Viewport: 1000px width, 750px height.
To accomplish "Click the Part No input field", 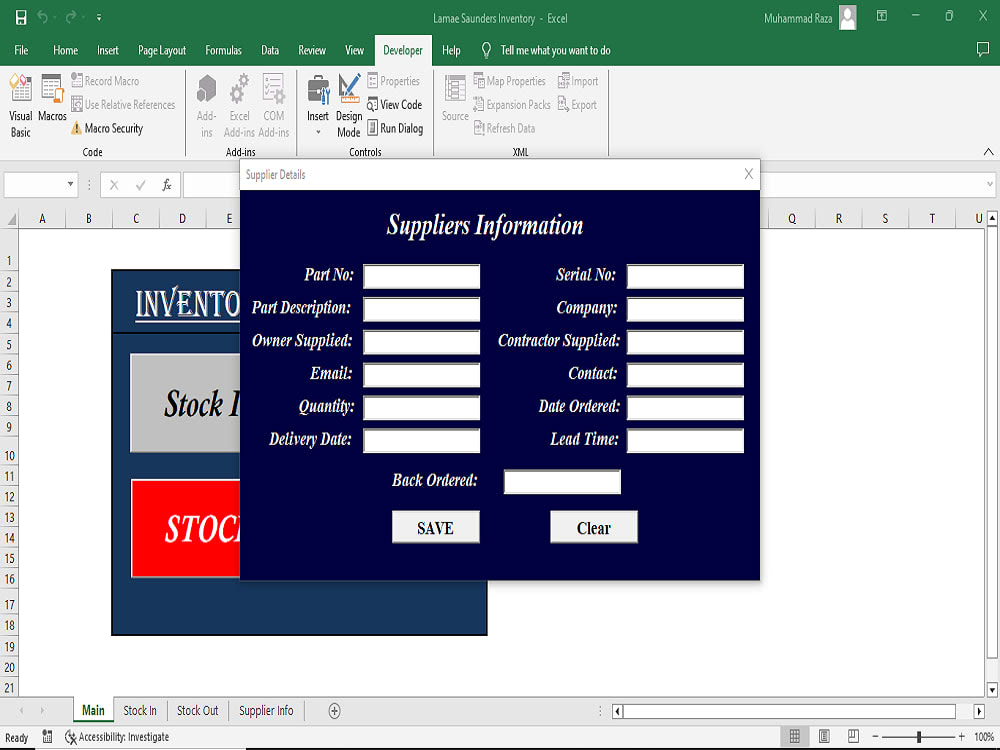I will [x=421, y=276].
